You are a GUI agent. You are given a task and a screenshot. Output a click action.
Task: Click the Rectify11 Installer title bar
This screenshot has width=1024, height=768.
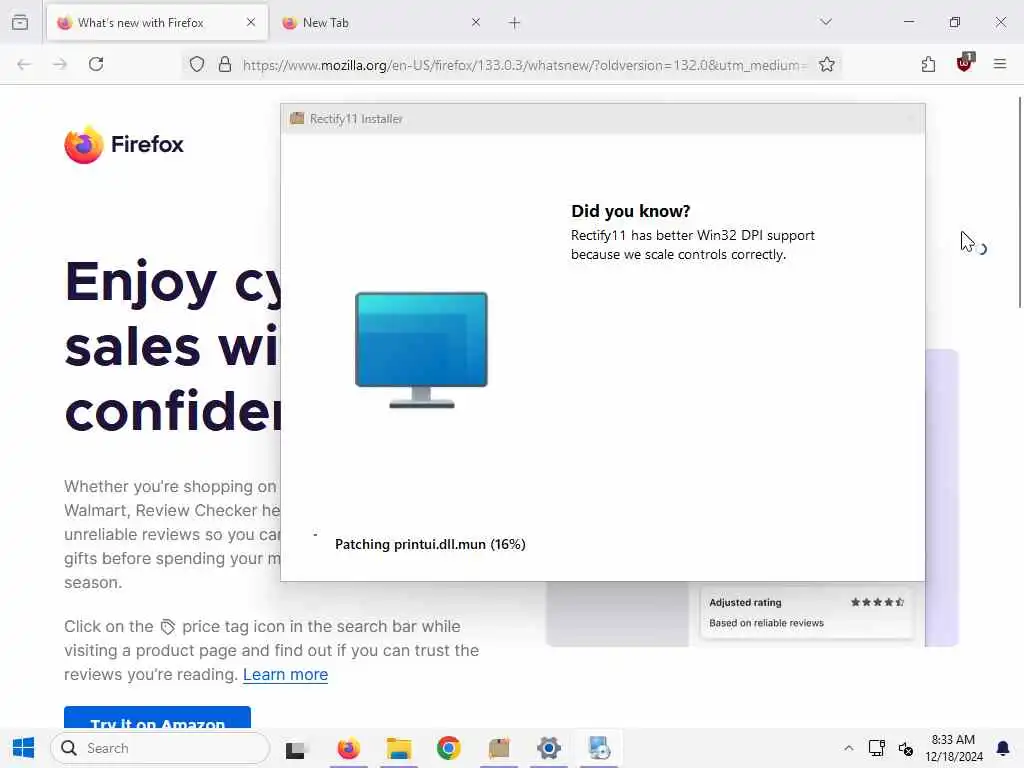(x=602, y=119)
